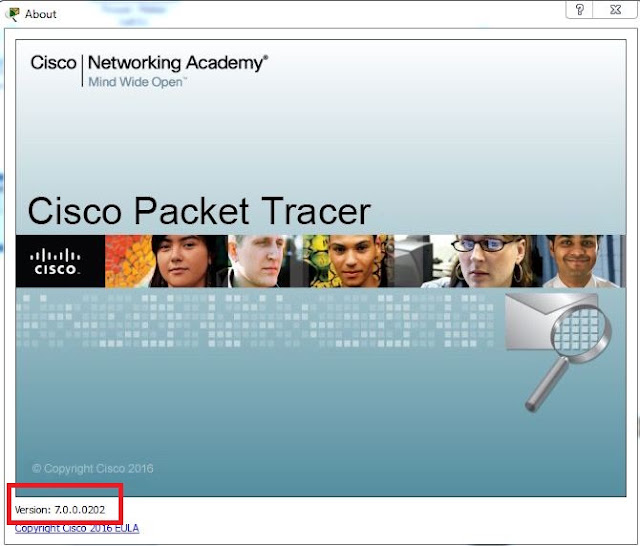Click the Cisco logo in the banner
The height and width of the screenshot is (546, 640).
click(56, 262)
